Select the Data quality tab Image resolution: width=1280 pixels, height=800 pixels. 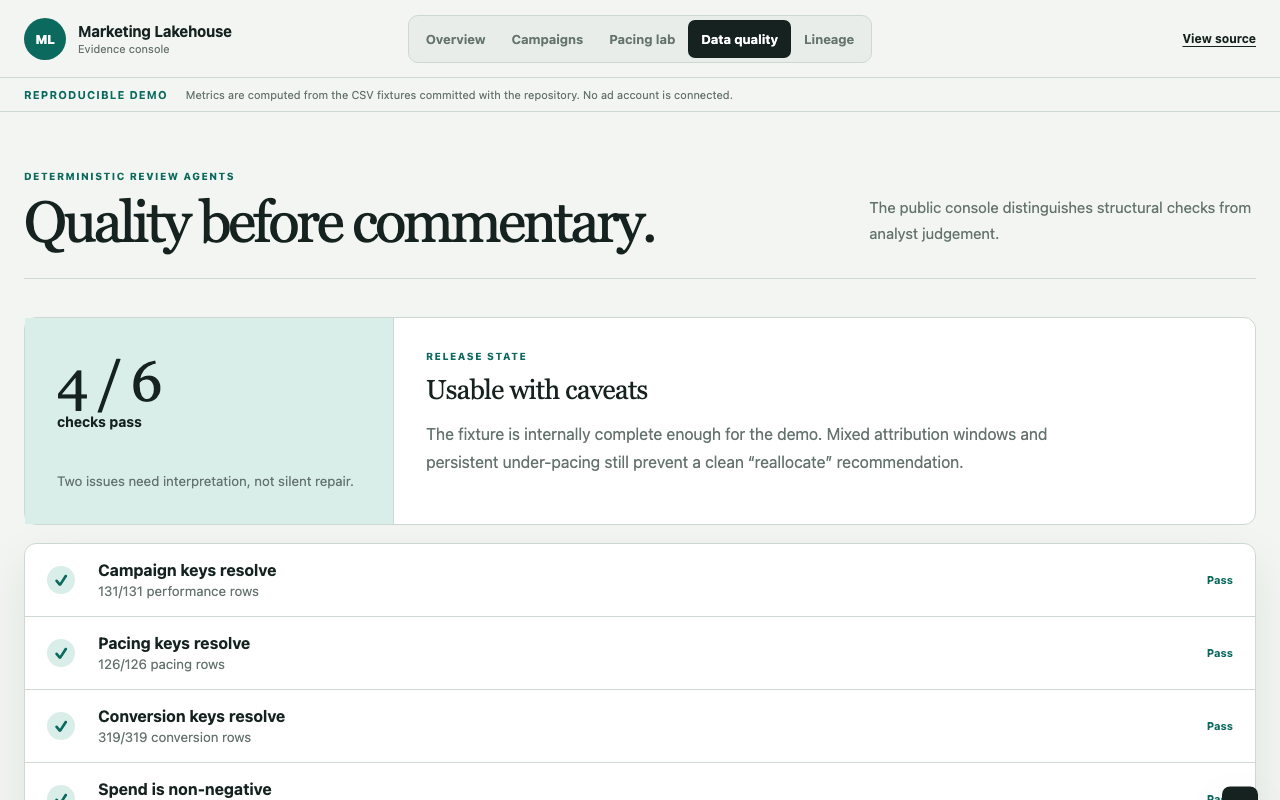point(739,39)
